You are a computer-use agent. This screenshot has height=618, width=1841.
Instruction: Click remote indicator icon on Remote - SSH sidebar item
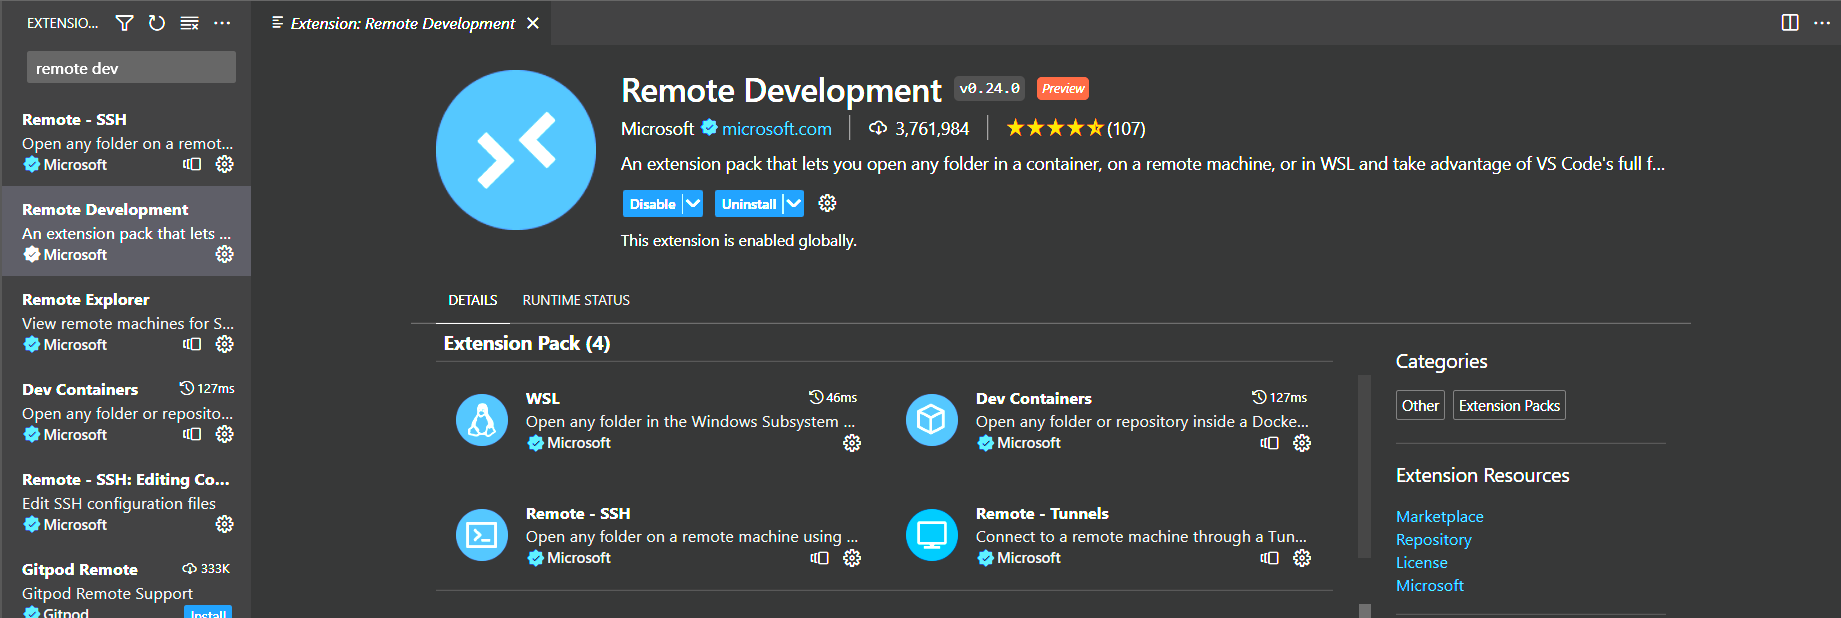[x=192, y=164]
